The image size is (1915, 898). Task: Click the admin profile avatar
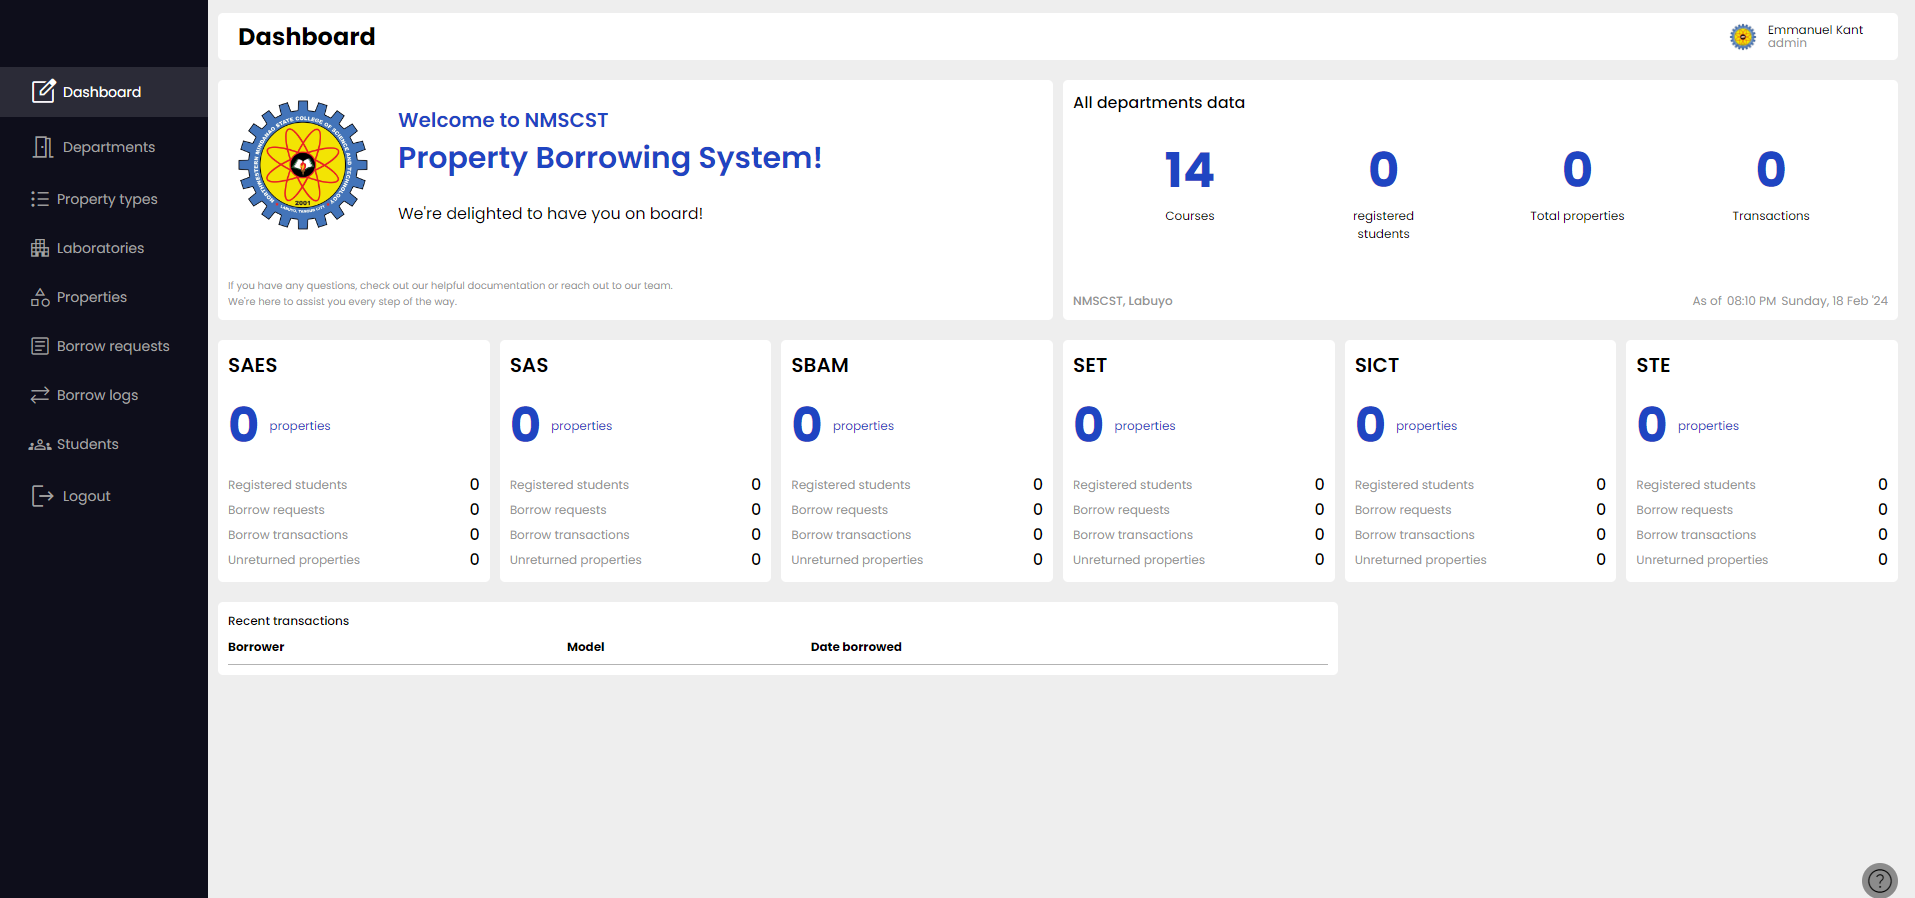[x=1743, y=37]
